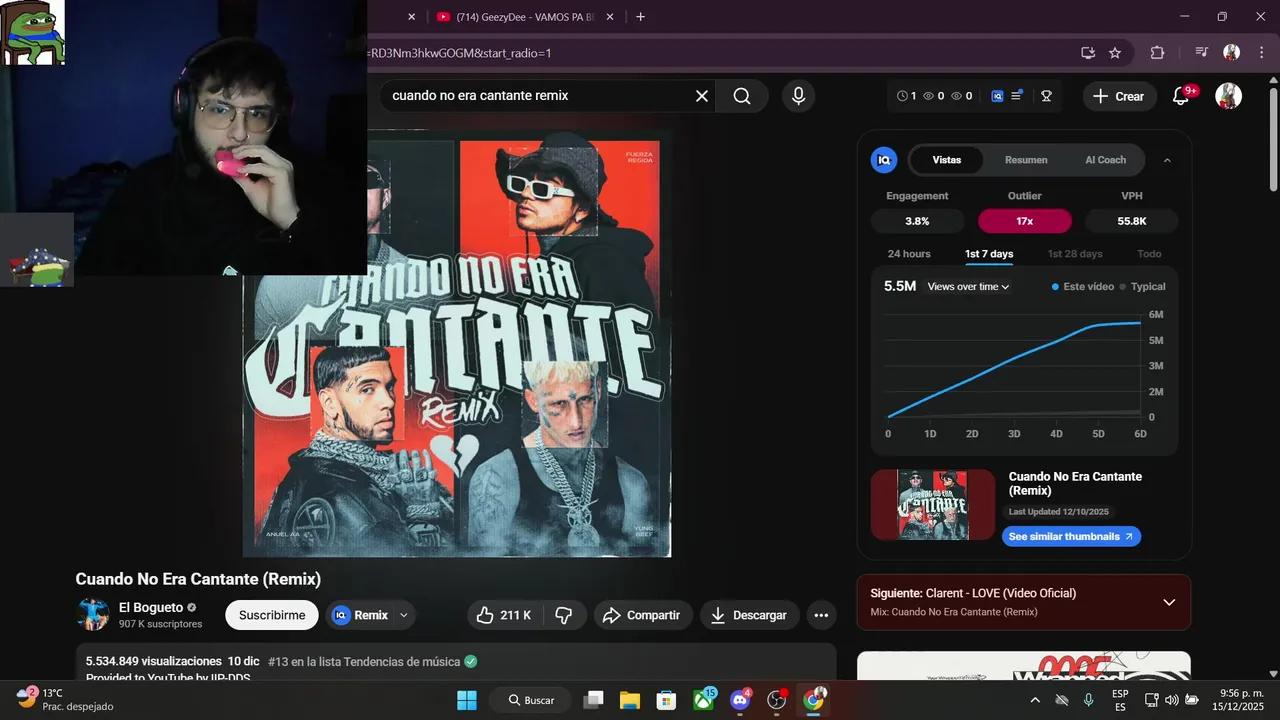
Task: Click the magnifier search button
Action: click(742, 96)
